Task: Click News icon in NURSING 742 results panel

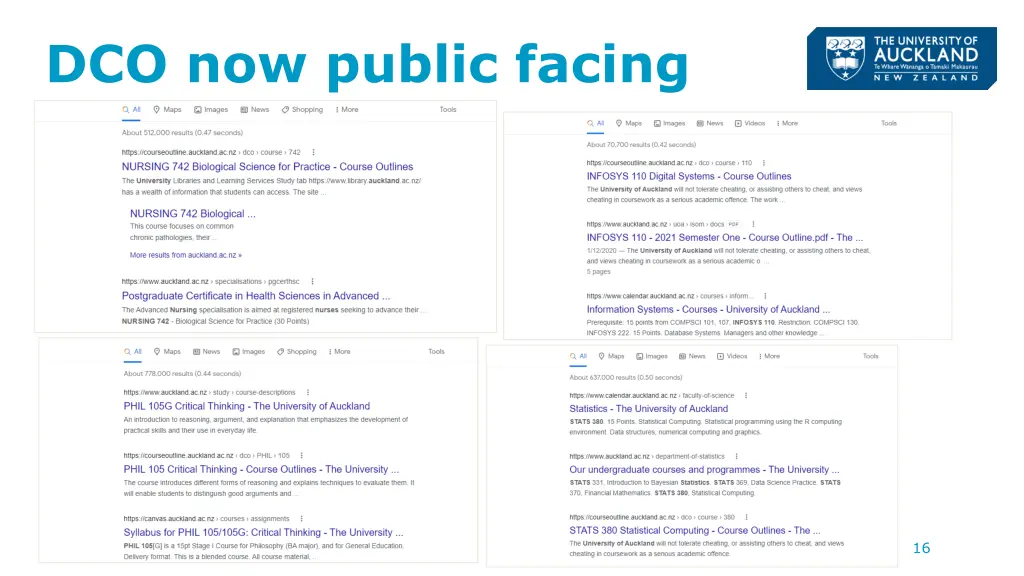Action: pos(244,110)
